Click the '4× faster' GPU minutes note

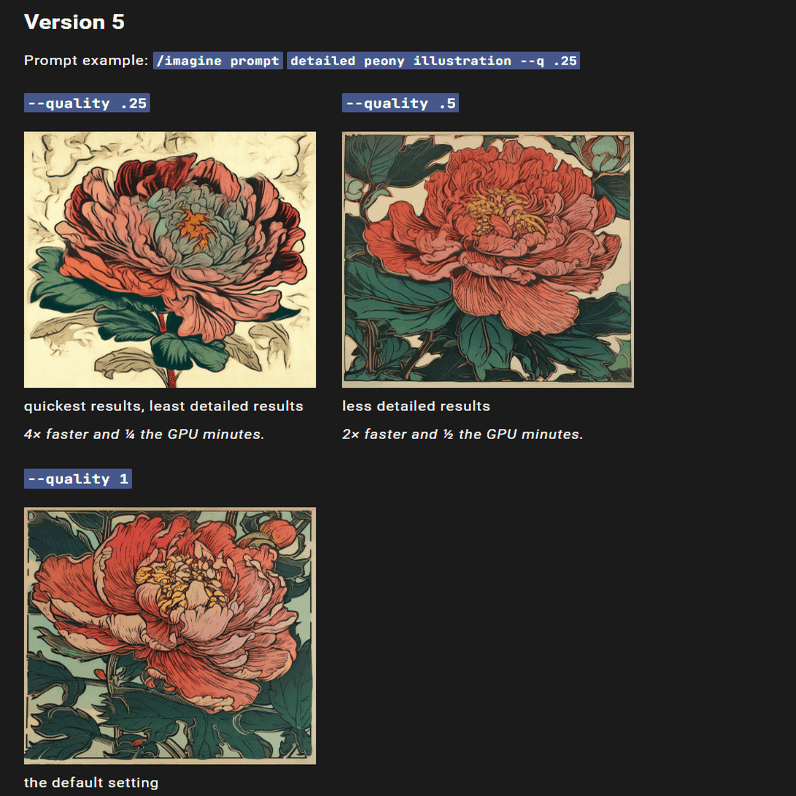click(x=144, y=435)
